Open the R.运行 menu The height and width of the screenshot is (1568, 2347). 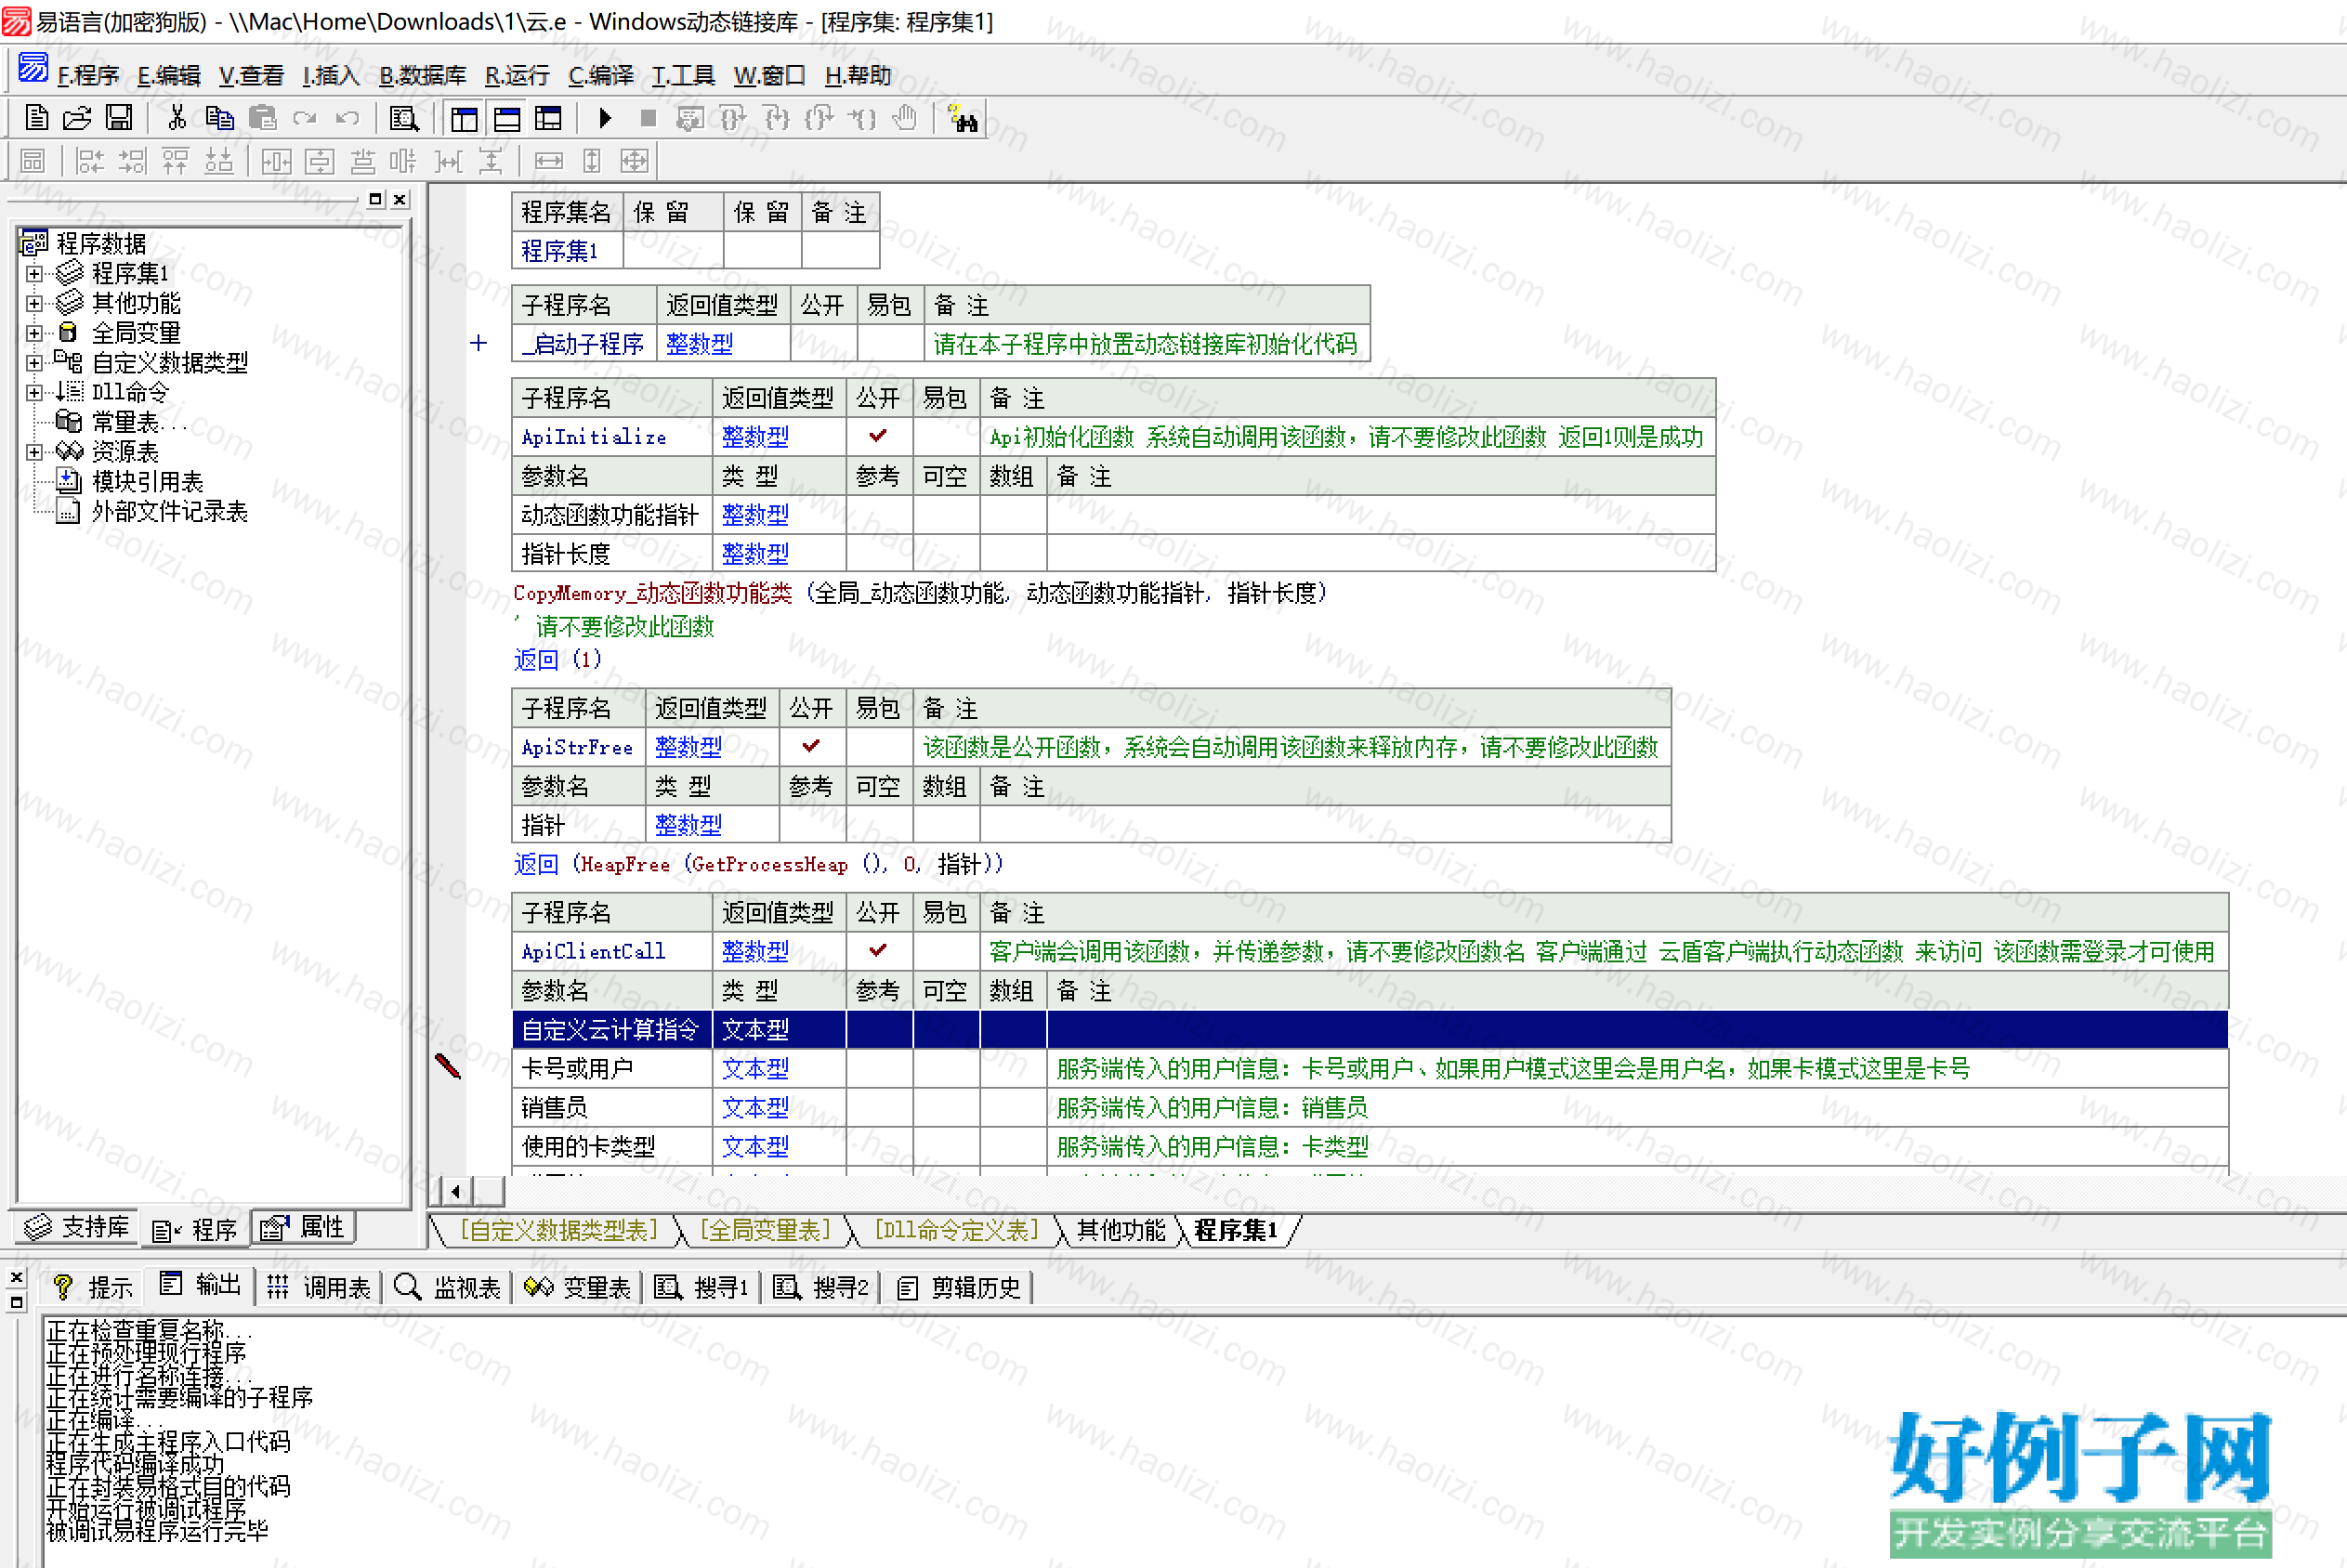pyautogui.click(x=517, y=75)
